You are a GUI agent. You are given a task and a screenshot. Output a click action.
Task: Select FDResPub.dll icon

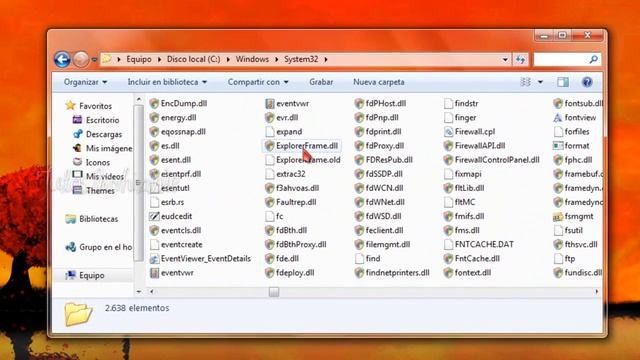(359, 160)
